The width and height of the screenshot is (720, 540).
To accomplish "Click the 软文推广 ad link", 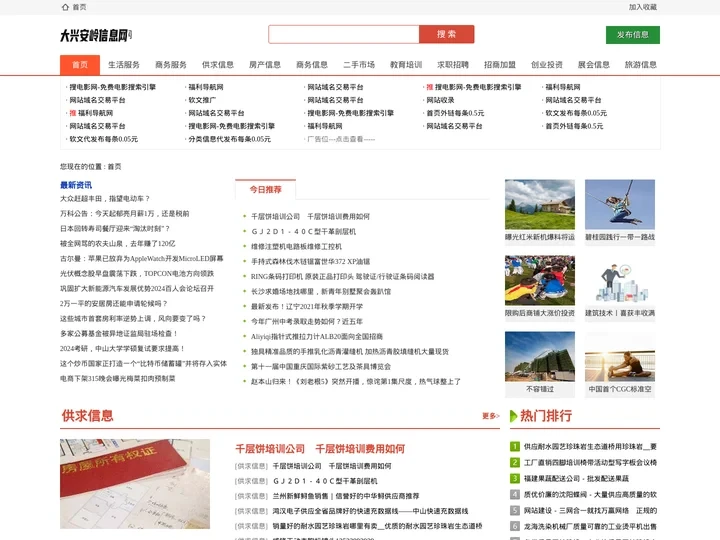I will [202, 100].
